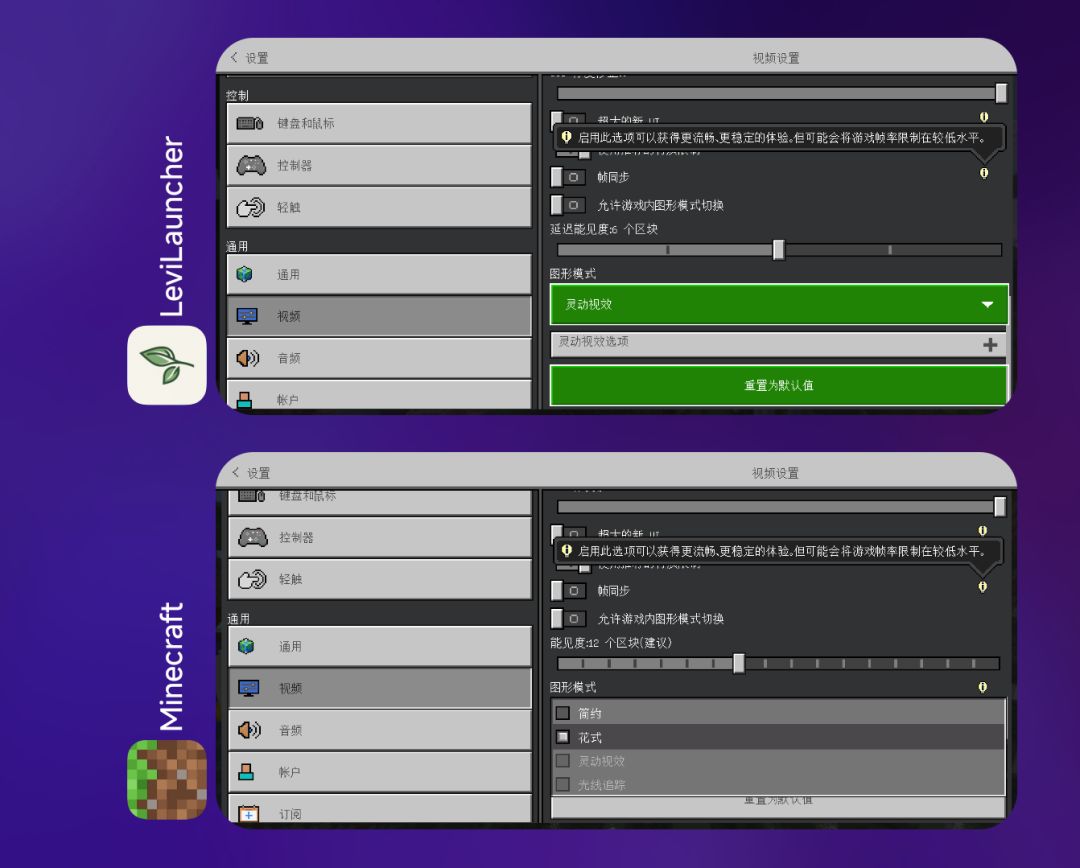This screenshot has width=1080, height=868.
Task: Go back using the top panel's 设置 arrow
Action: click(234, 58)
